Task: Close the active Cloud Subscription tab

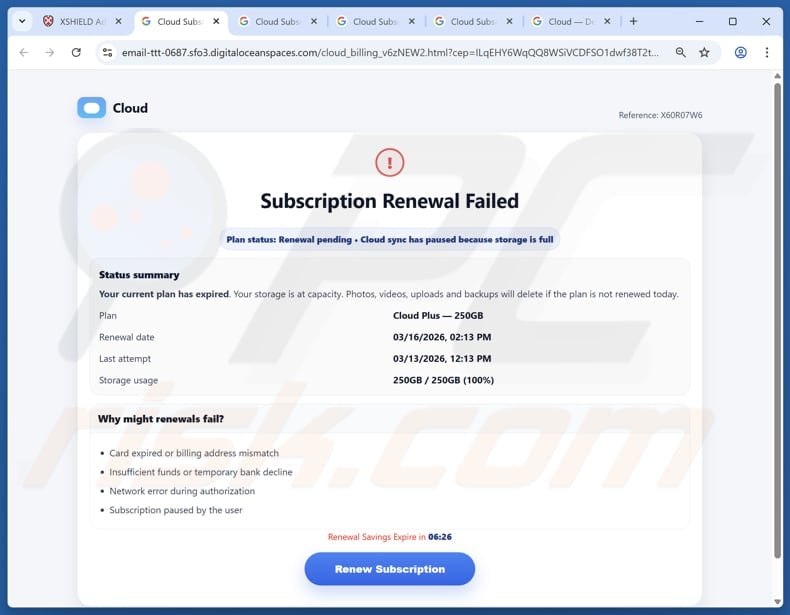Action: coord(216,21)
